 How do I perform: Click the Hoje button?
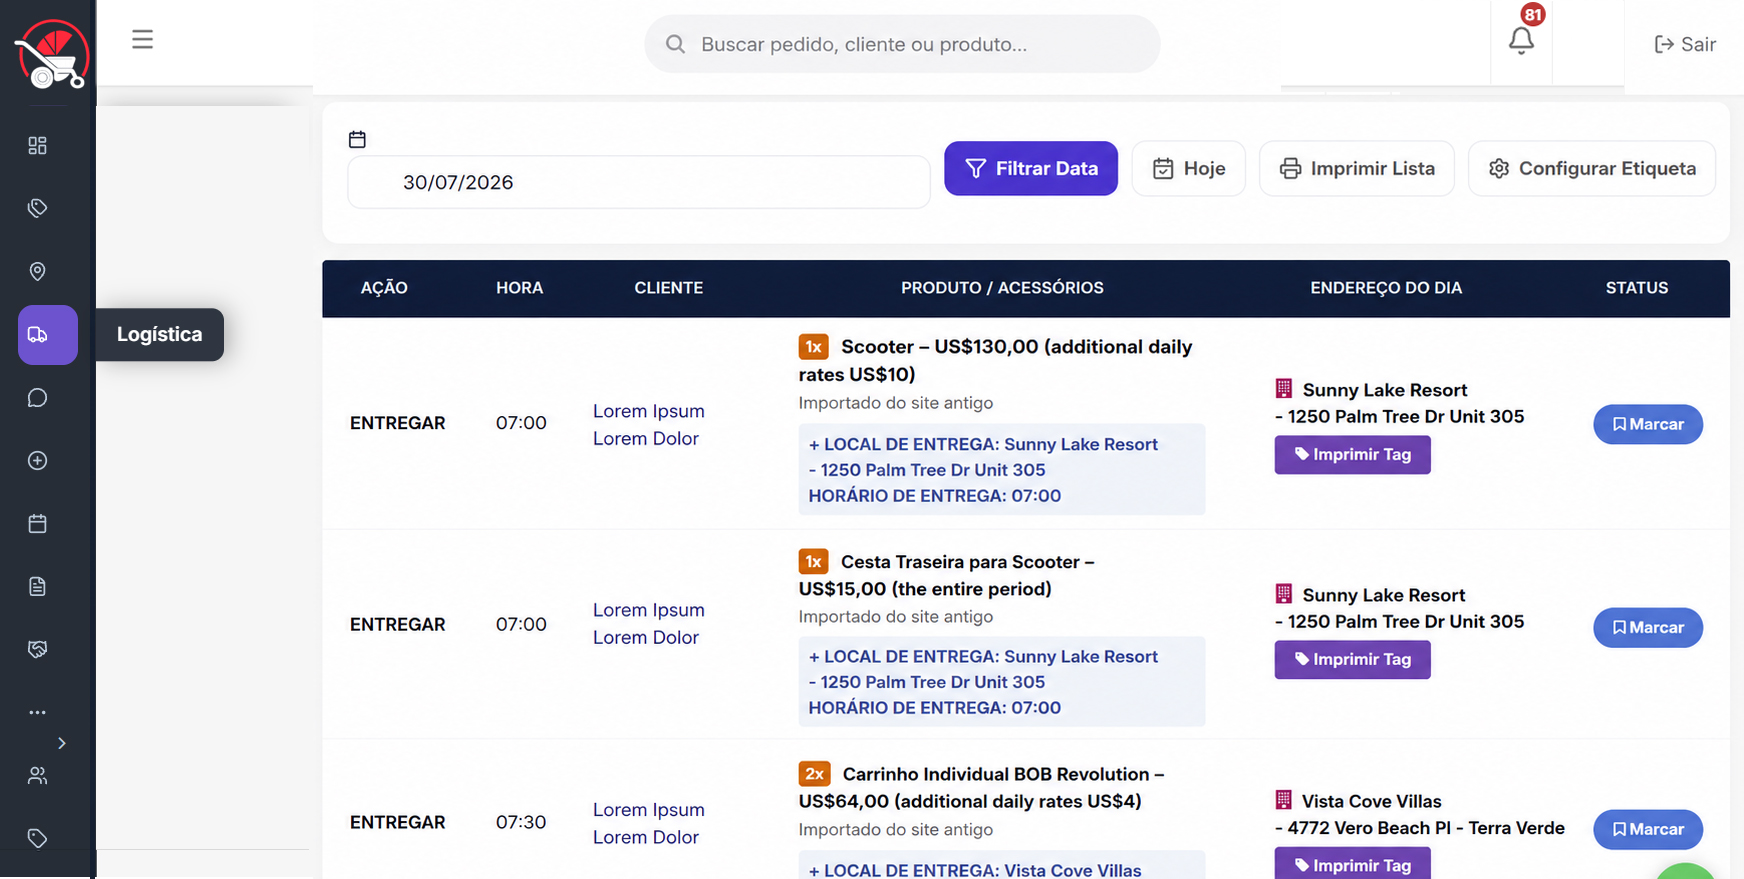click(x=1189, y=168)
